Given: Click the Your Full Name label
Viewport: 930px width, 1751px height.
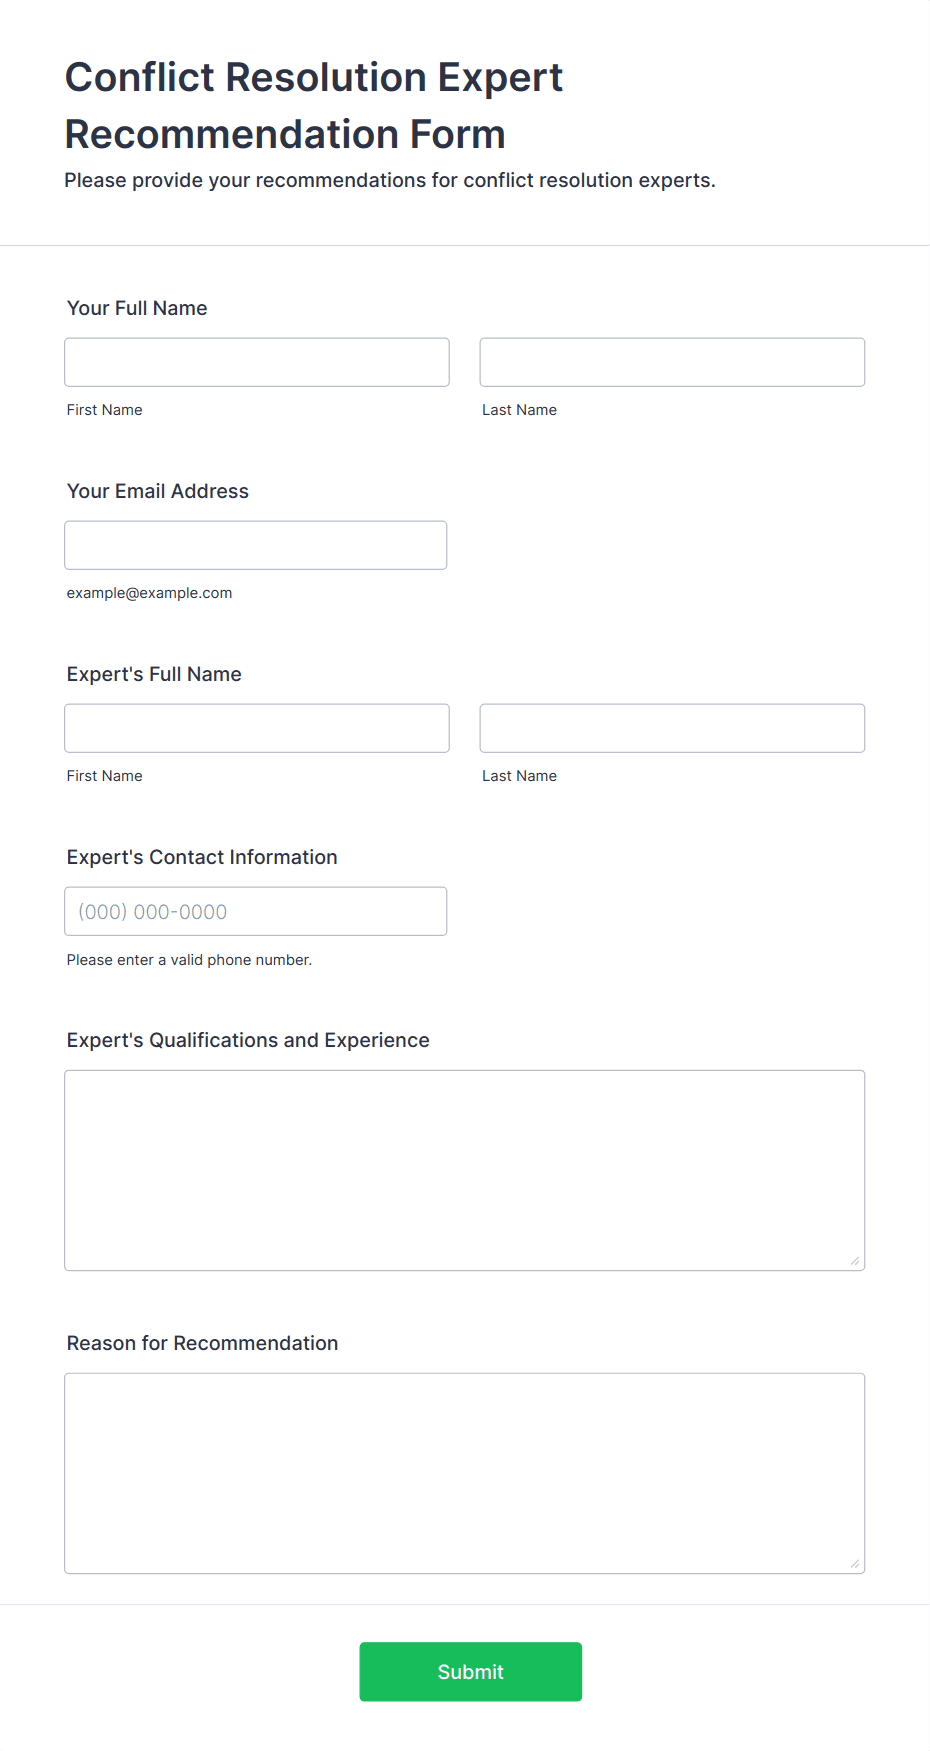Looking at the screenshot, I should coord(137,308).
